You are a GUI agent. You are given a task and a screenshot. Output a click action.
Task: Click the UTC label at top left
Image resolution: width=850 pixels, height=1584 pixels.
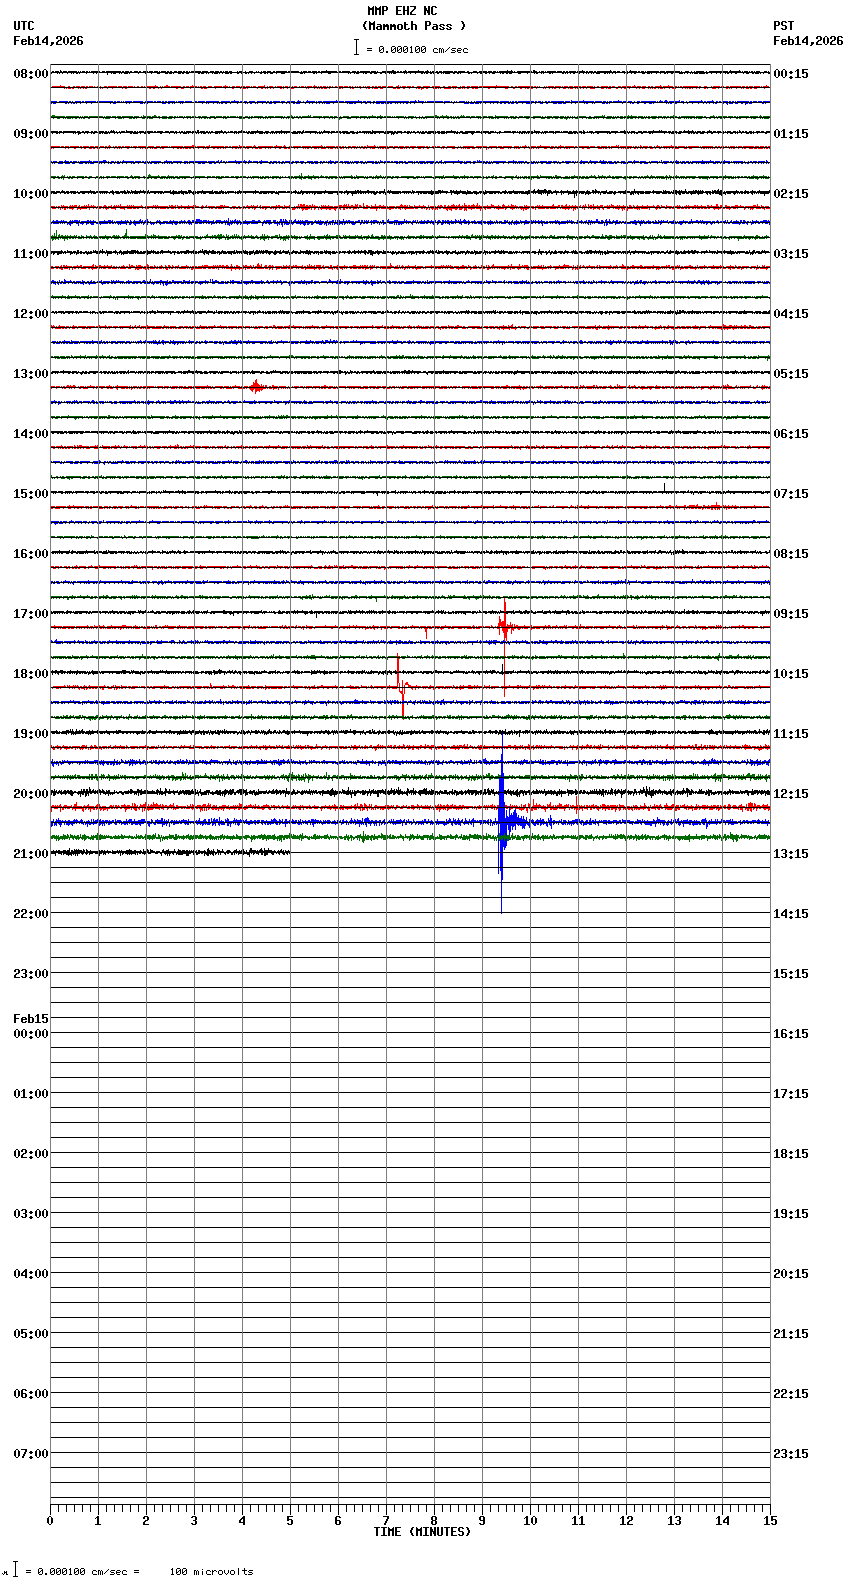24,26
